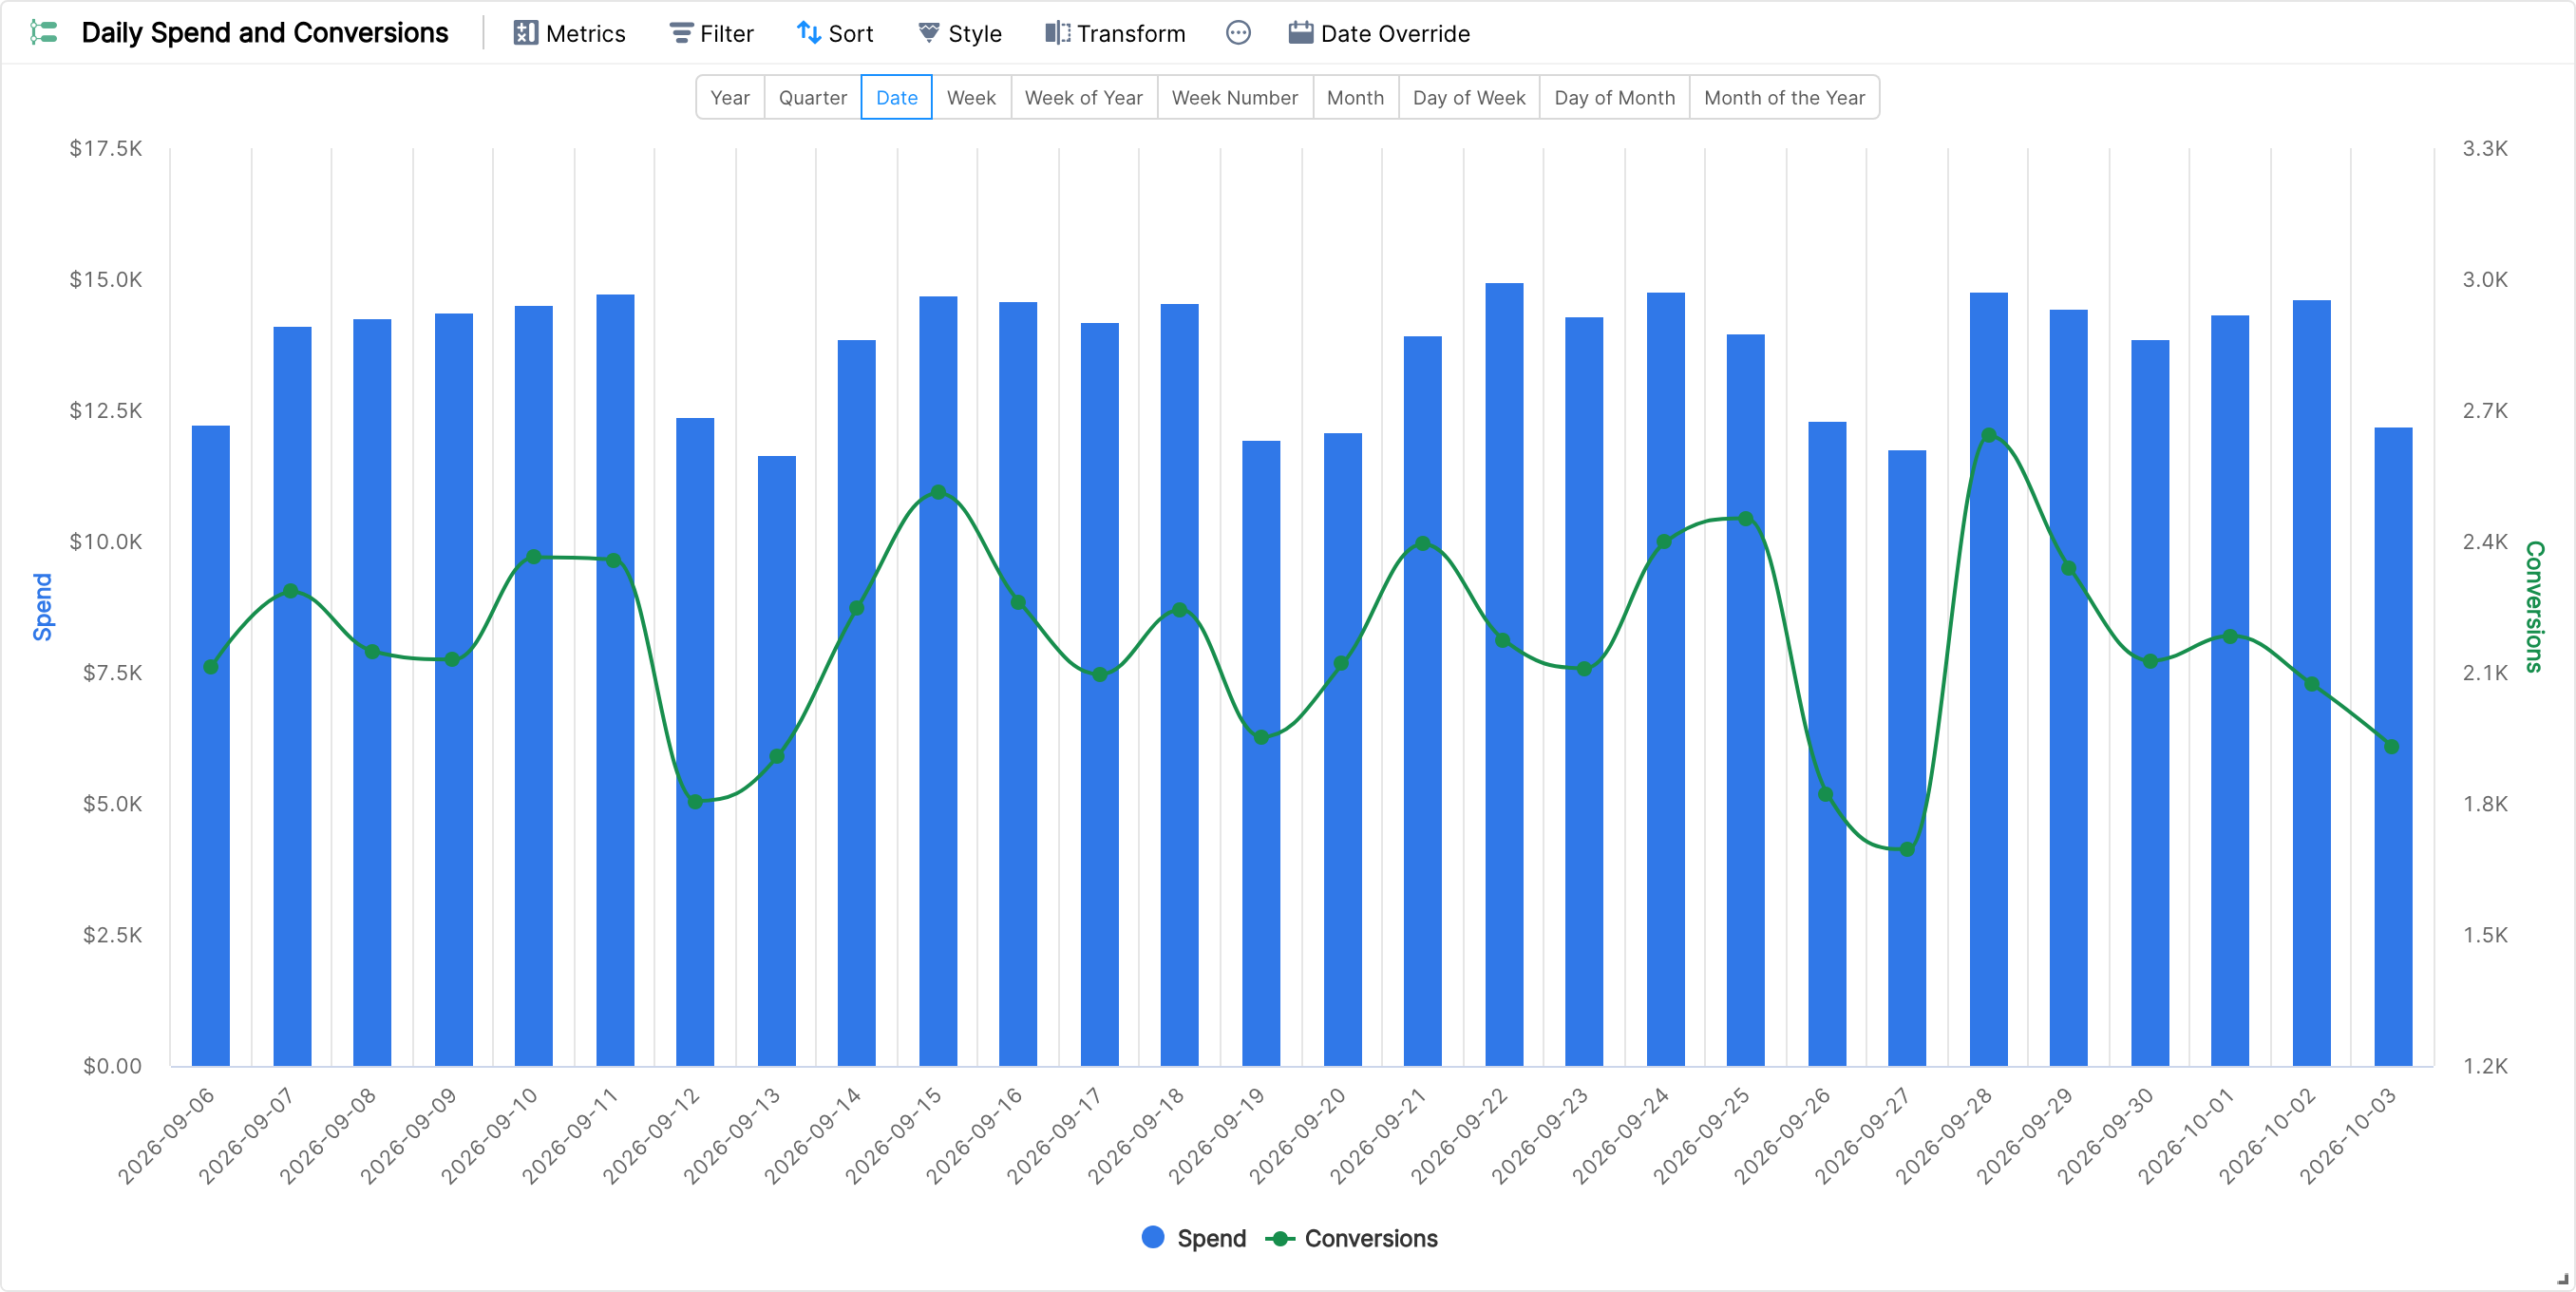The width and height of the screenshot is (2576, 1292).
Task: Click the green Conversions legend marker
Action: point(1279,1238)
